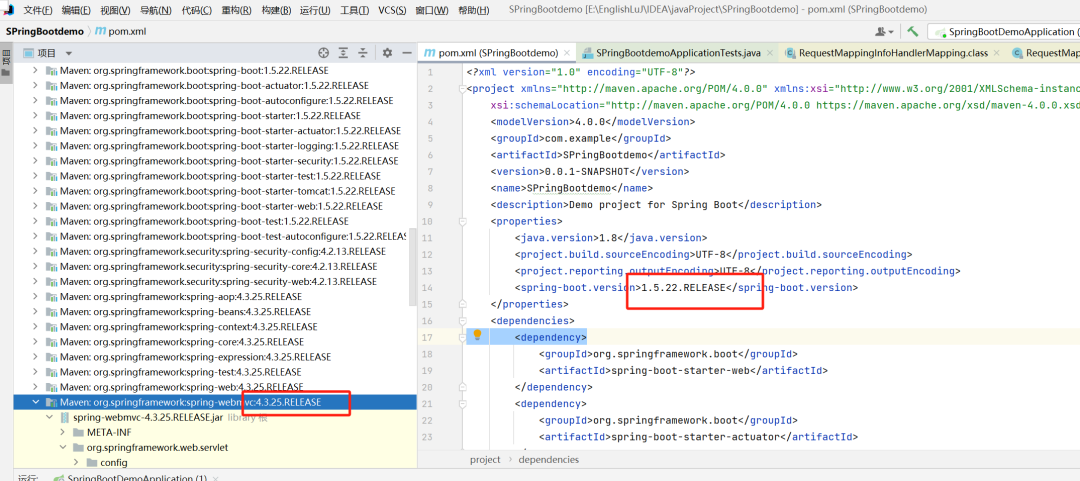Open the 构建(B) menu
The height and width of the screenshot is (481, 1080).
click(x=277, y=10)
